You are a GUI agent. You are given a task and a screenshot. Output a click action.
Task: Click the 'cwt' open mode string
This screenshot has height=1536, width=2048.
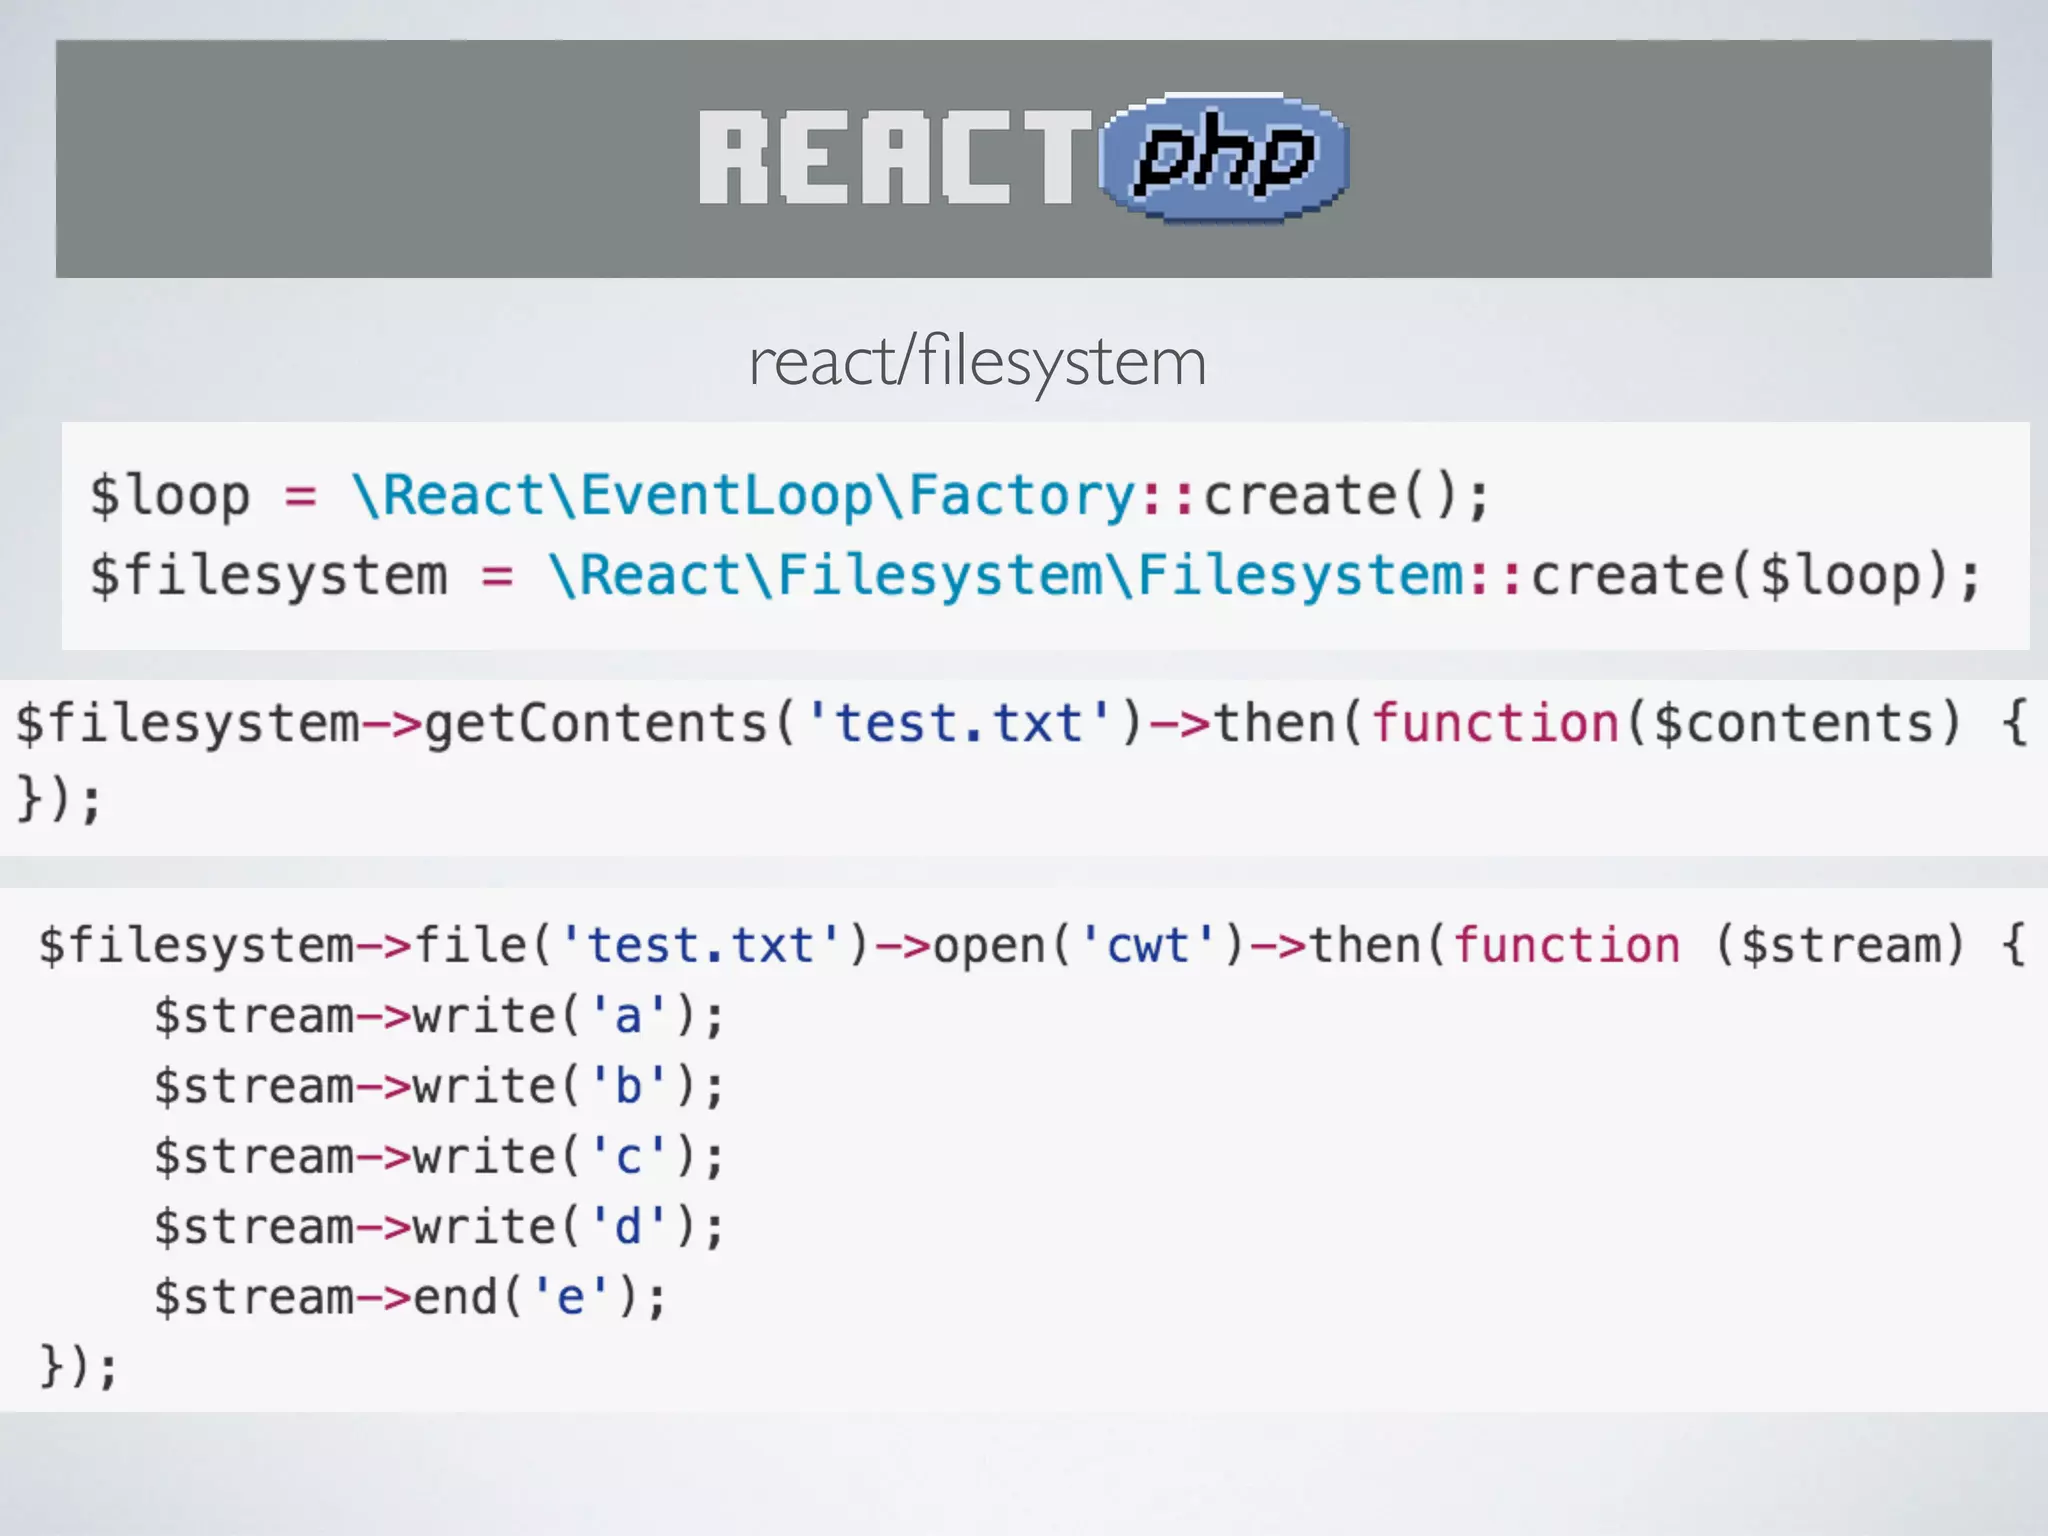click(1147, 945)
